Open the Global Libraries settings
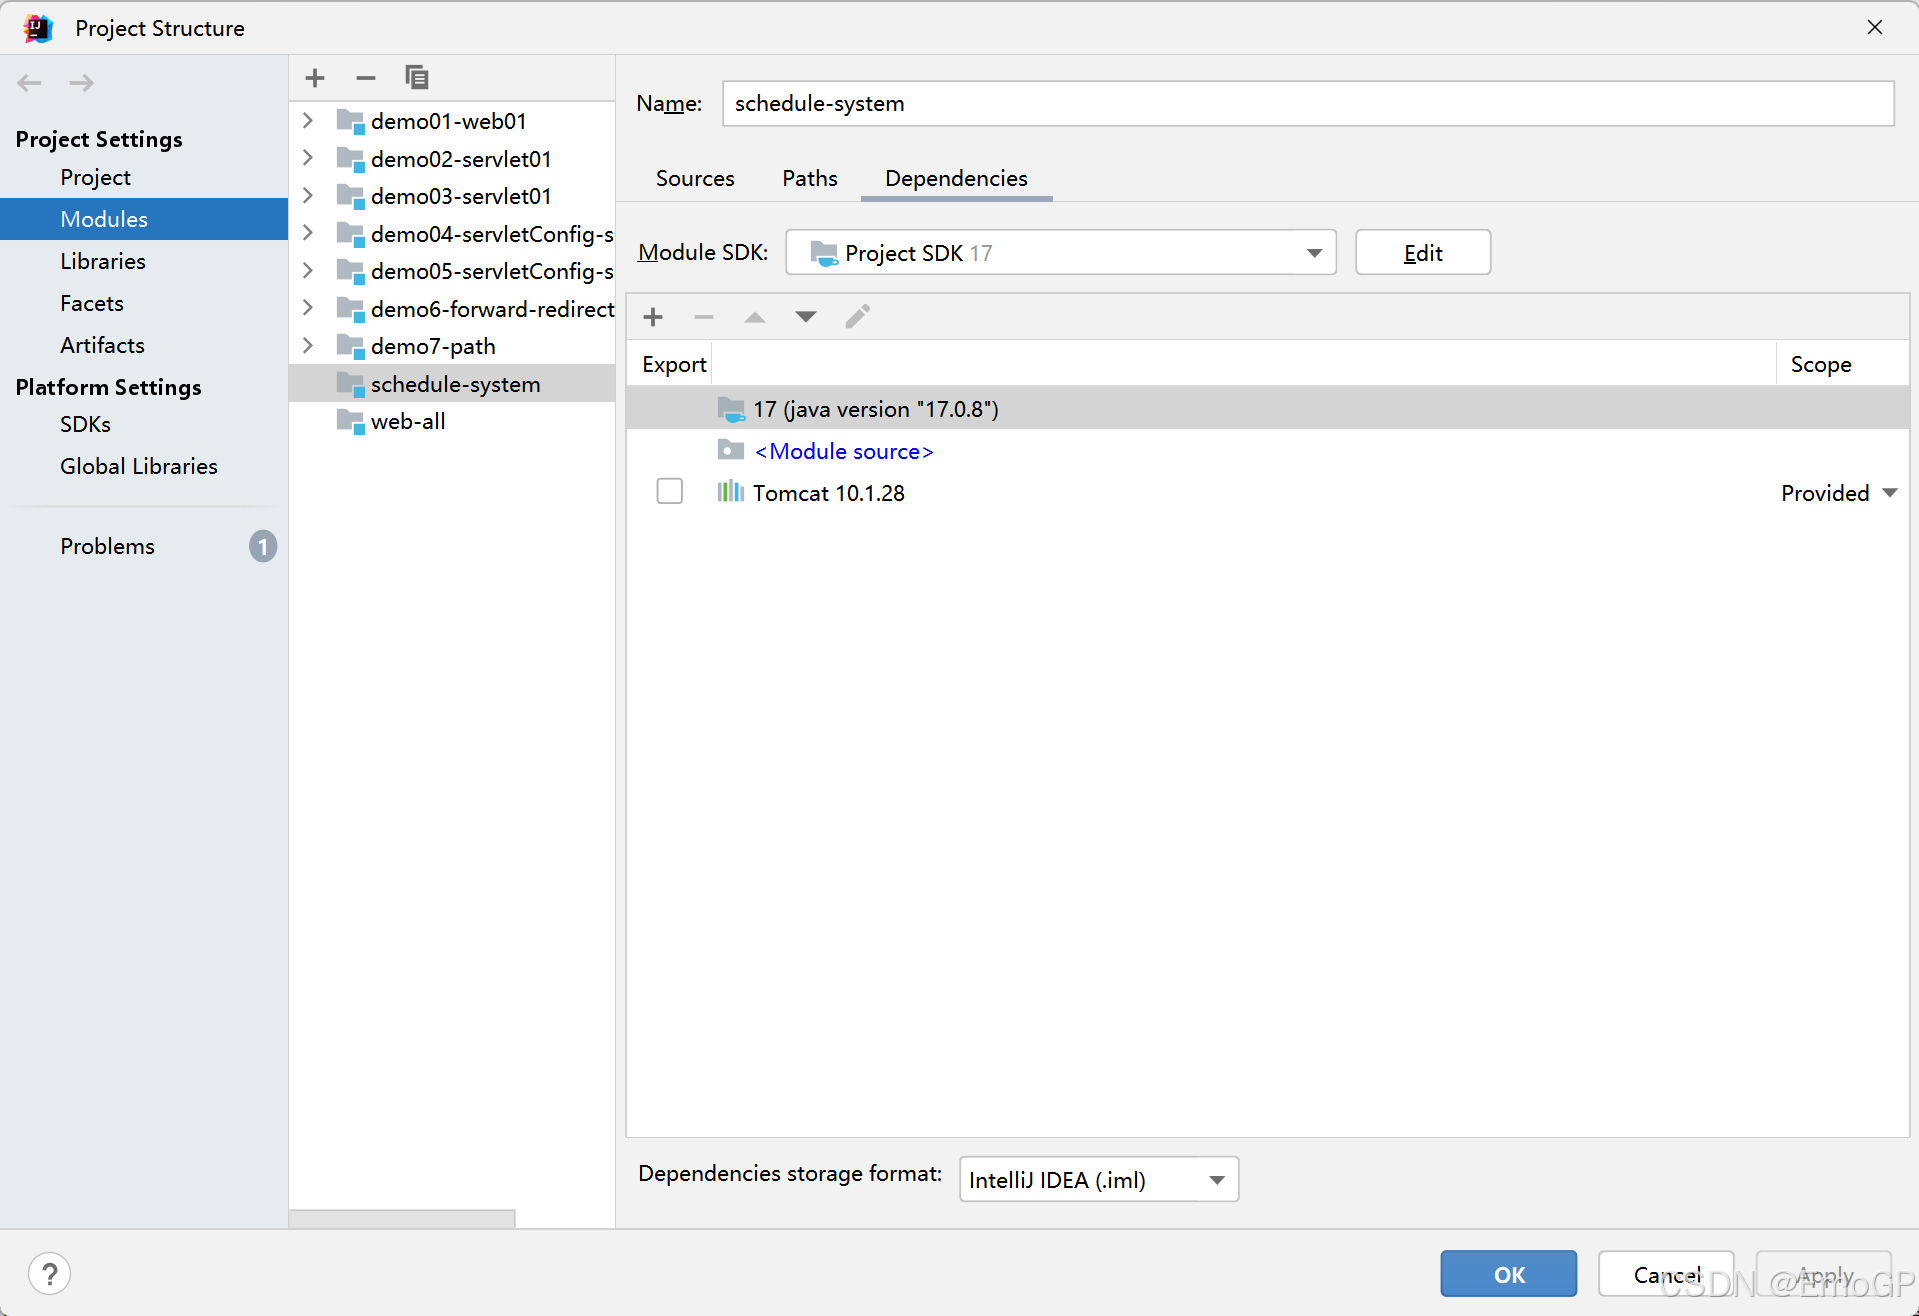Viewport: 1919px width, 1316px height. pyautogui.click(x=139, y=466)
